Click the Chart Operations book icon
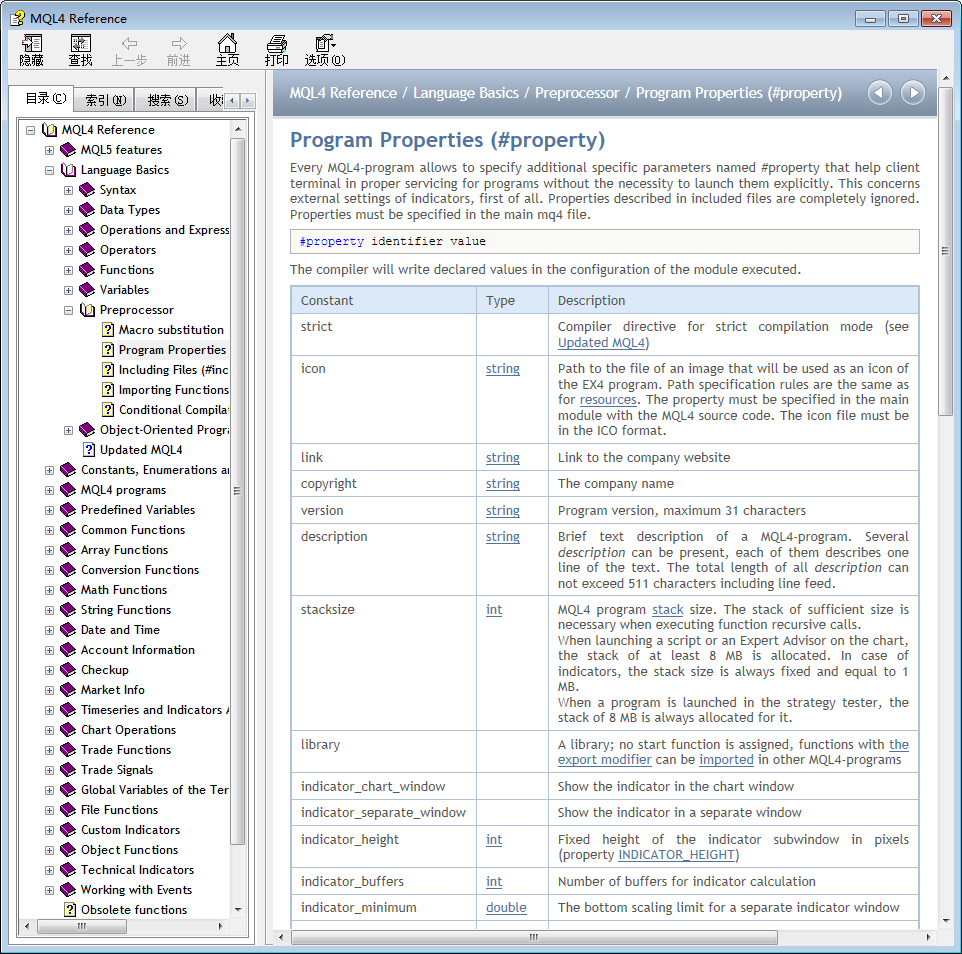The image size is (962, 954). (68, 730)
